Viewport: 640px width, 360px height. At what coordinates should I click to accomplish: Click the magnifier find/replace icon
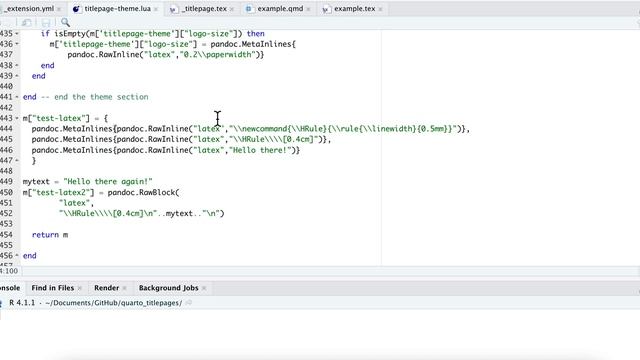click(x=65, y=22)
